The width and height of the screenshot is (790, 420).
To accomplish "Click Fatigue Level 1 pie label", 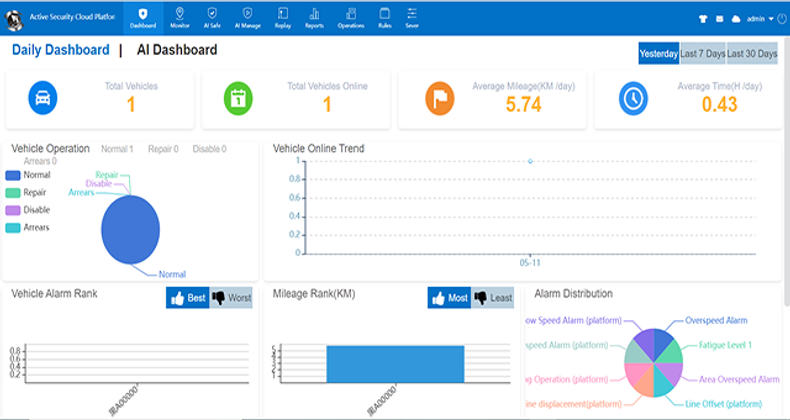I will [725, 345].
